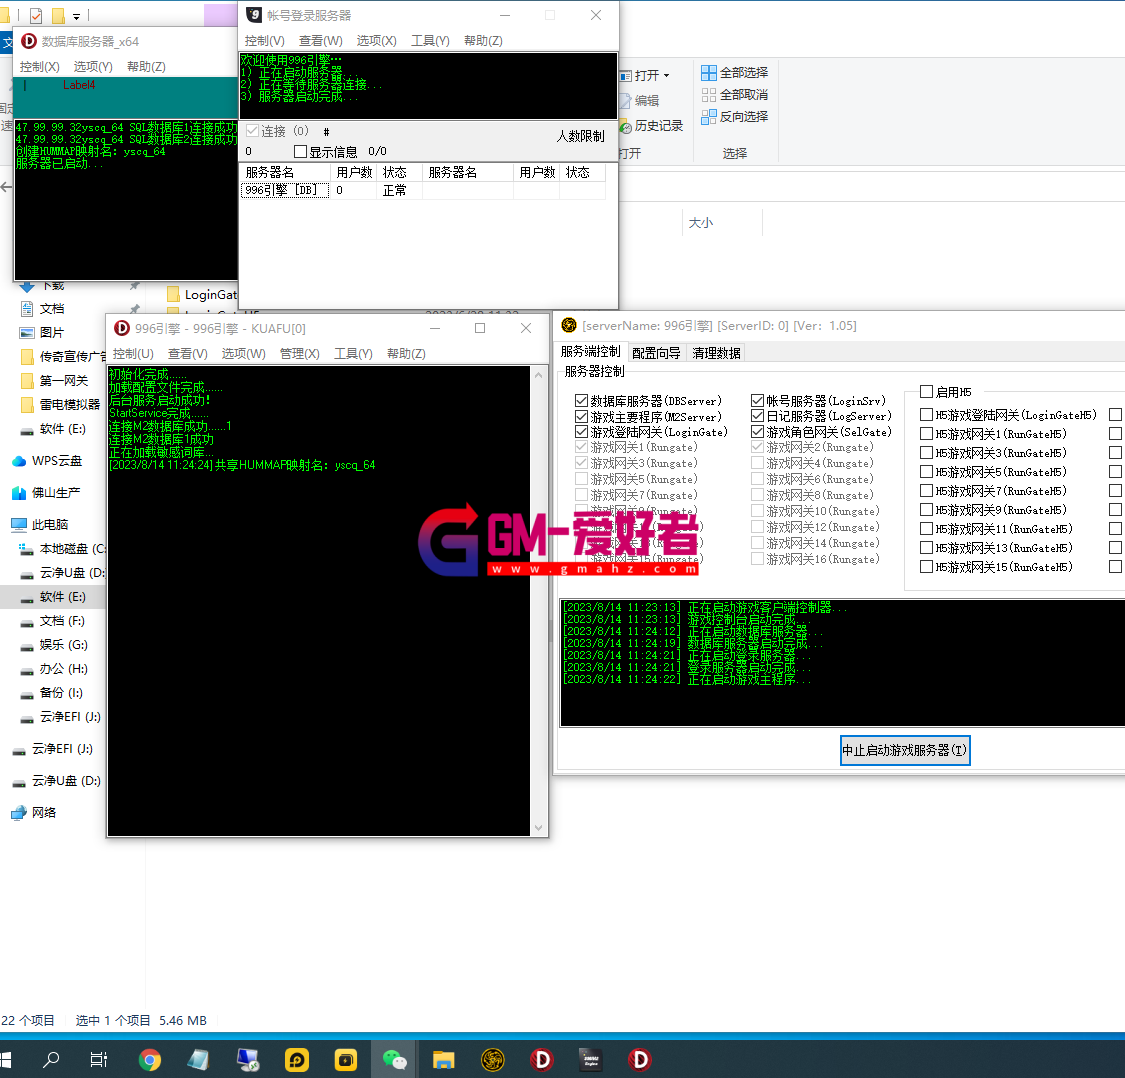This screenshot has width=1125, height=1078.
Task: Toggle 帐号服务器(LoginSrv) checkbox
Action: 757,400
